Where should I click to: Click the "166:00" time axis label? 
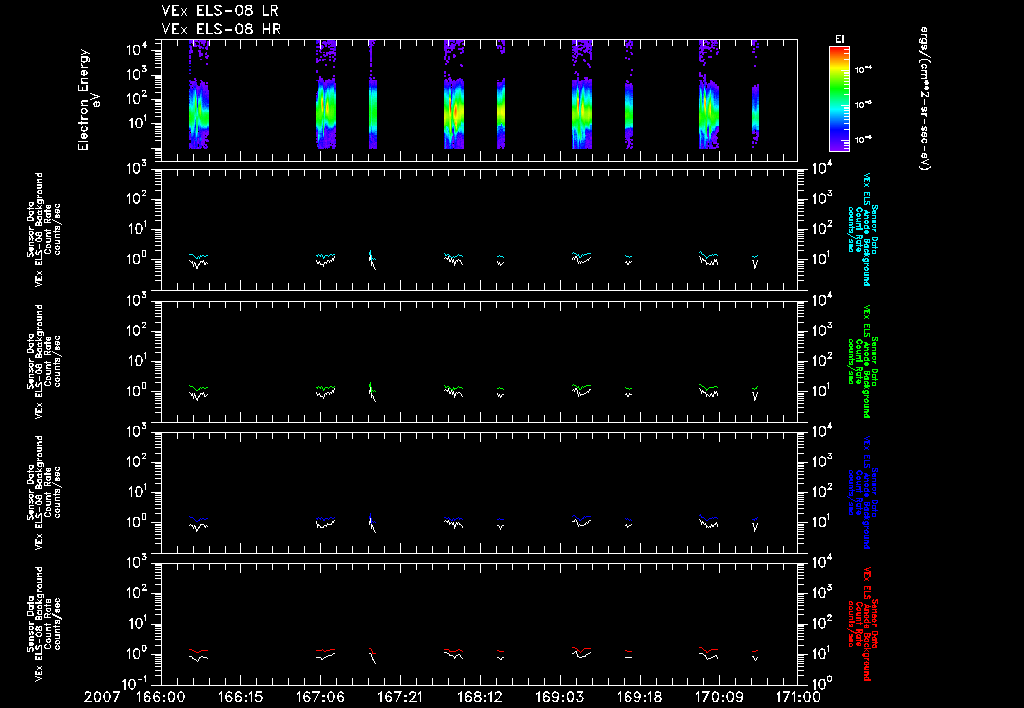(x=161, y=697)
